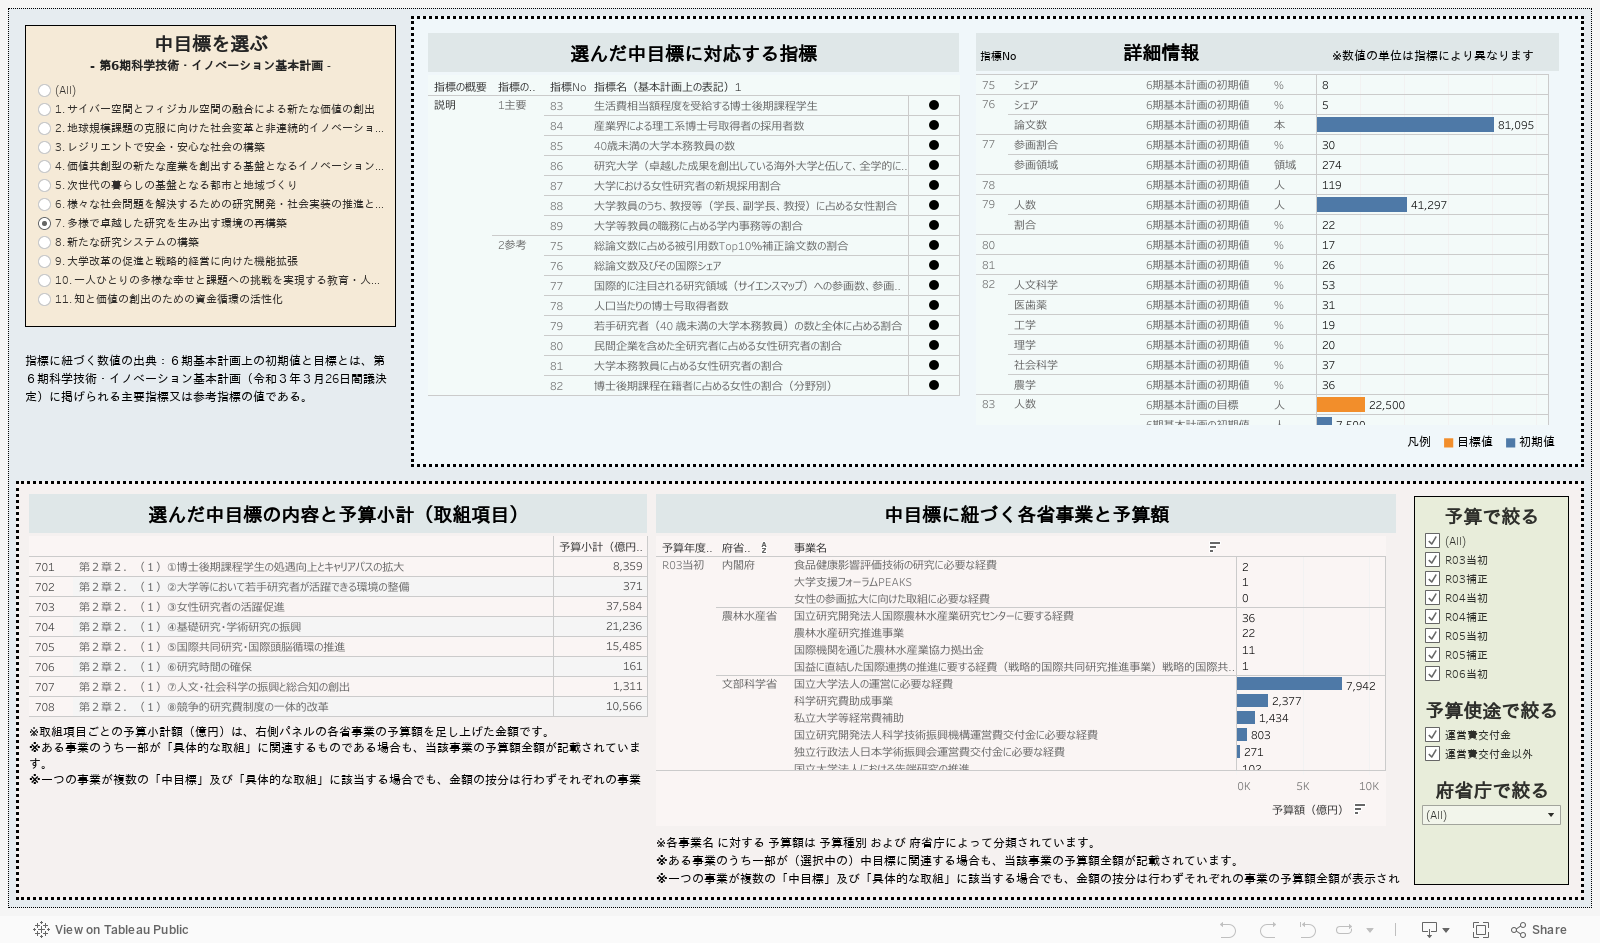Enter full screen mode via toolbar icon
The width and height of the screenshot is (1600, 943).
pos(1481,930)
